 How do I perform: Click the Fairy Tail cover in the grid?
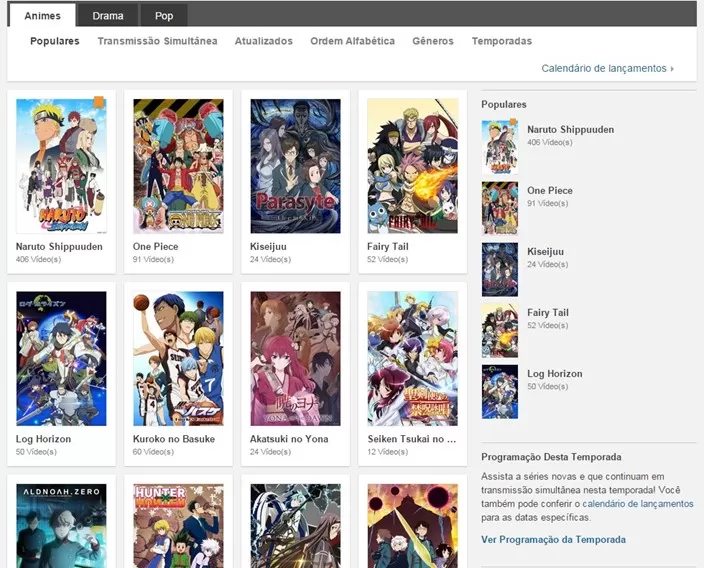pyautogui.click(x=412, y=166)
